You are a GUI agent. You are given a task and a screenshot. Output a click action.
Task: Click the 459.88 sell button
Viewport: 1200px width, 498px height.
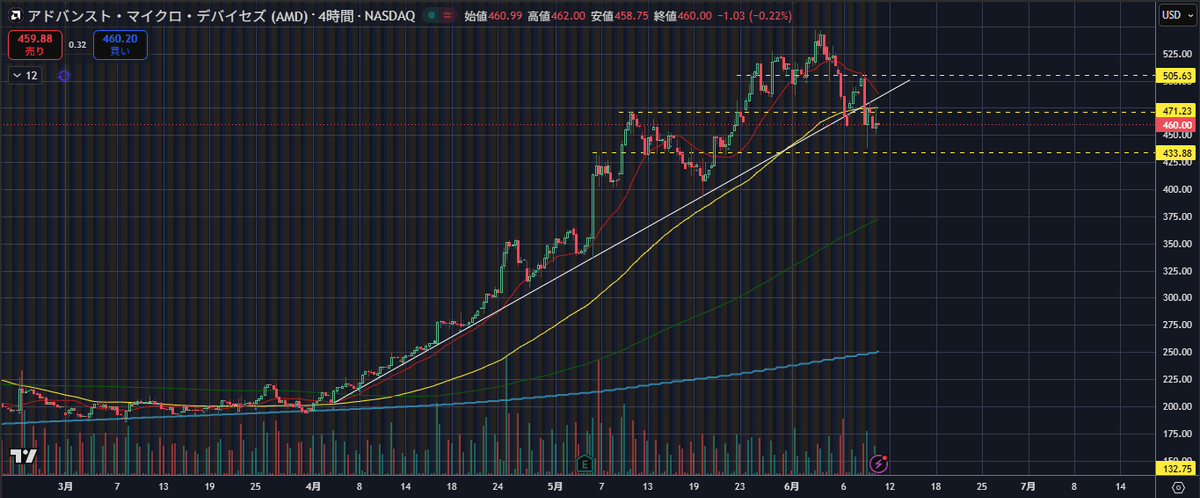pos(35,44)
